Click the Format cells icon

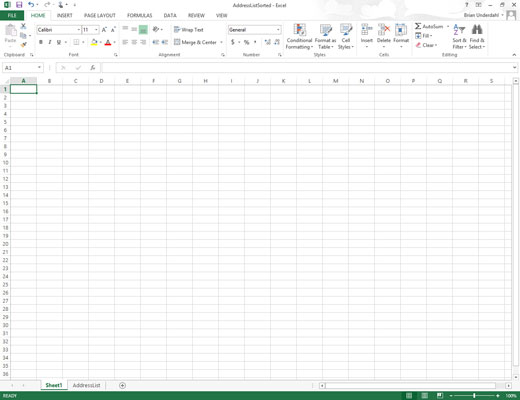[x=401, y=29]
